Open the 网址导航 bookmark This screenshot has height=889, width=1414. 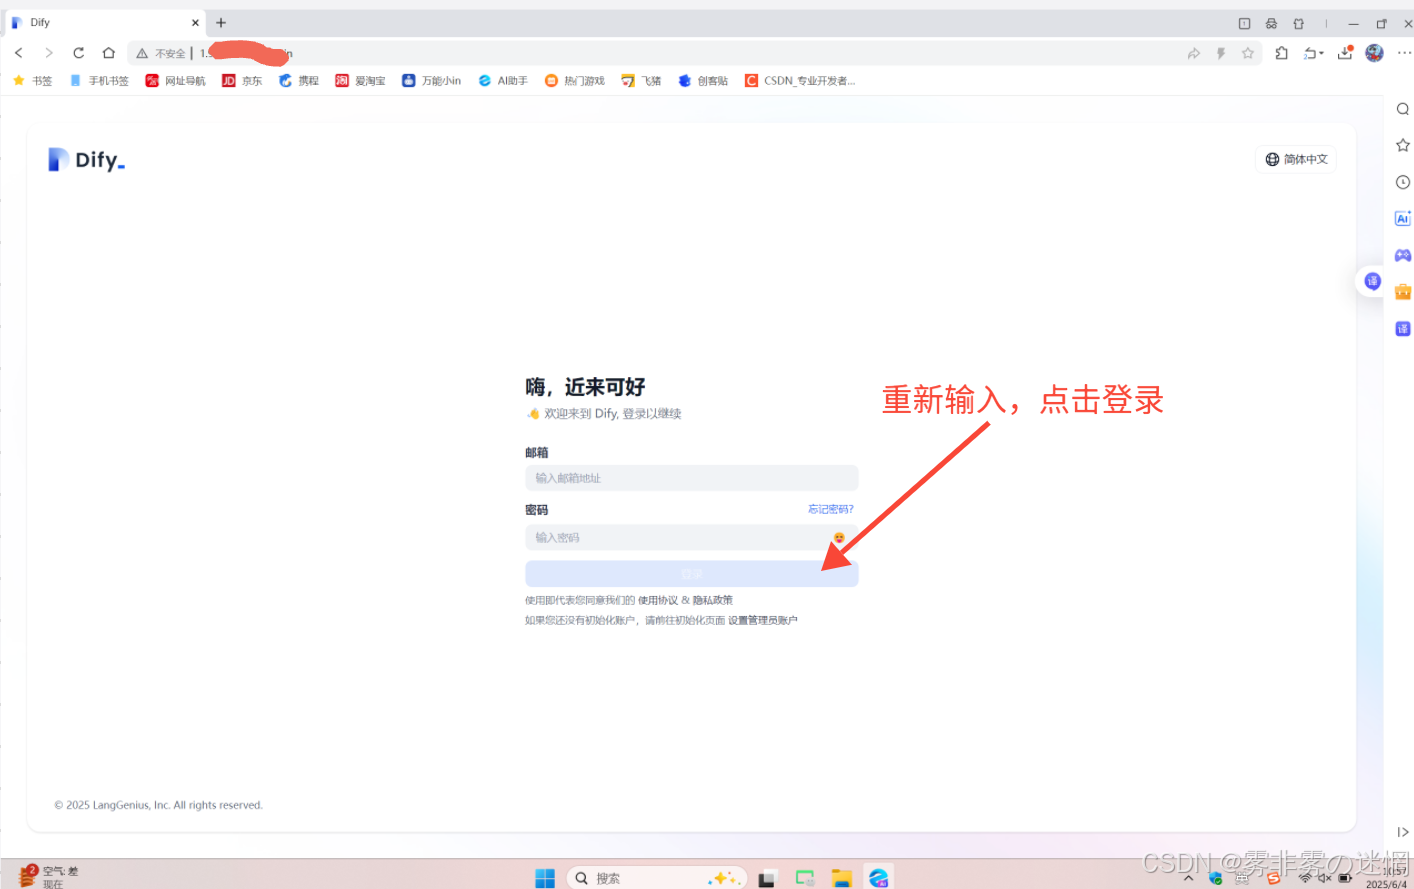(176, 81)
